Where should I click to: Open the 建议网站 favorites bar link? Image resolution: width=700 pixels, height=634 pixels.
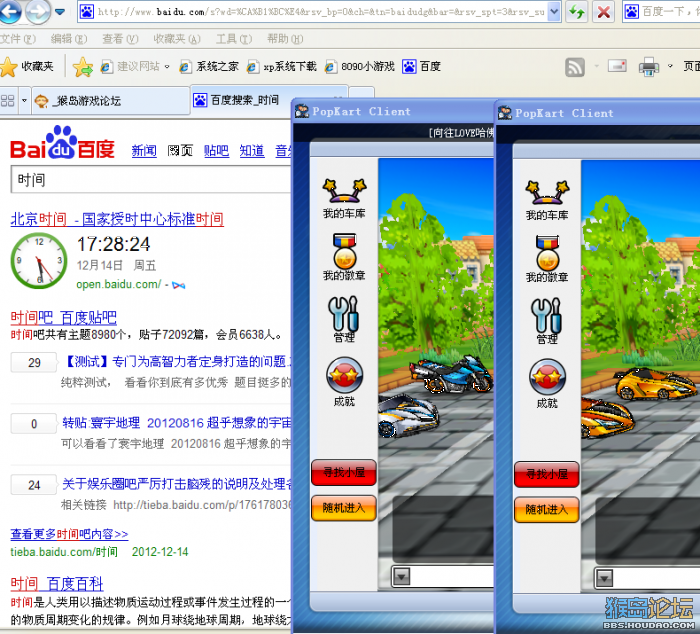pos(130,67)
